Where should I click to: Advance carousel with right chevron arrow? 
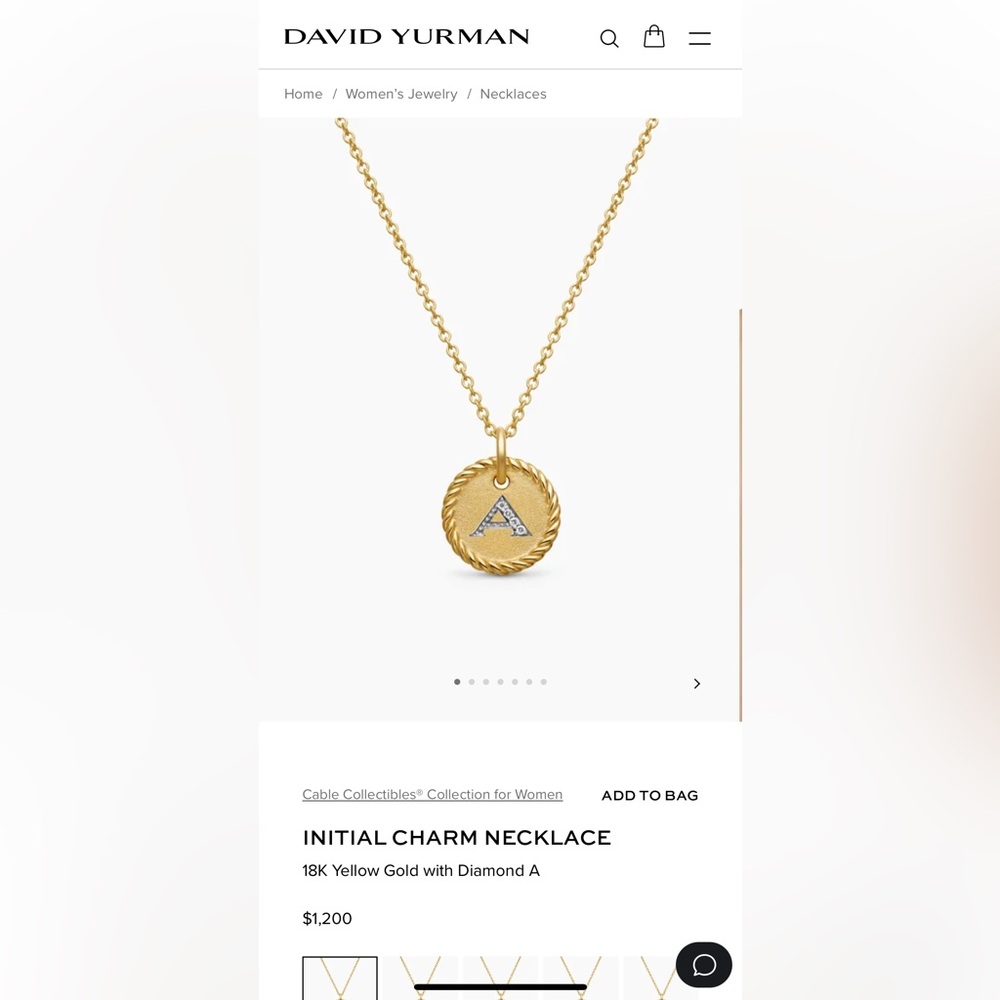pos(696,684)
